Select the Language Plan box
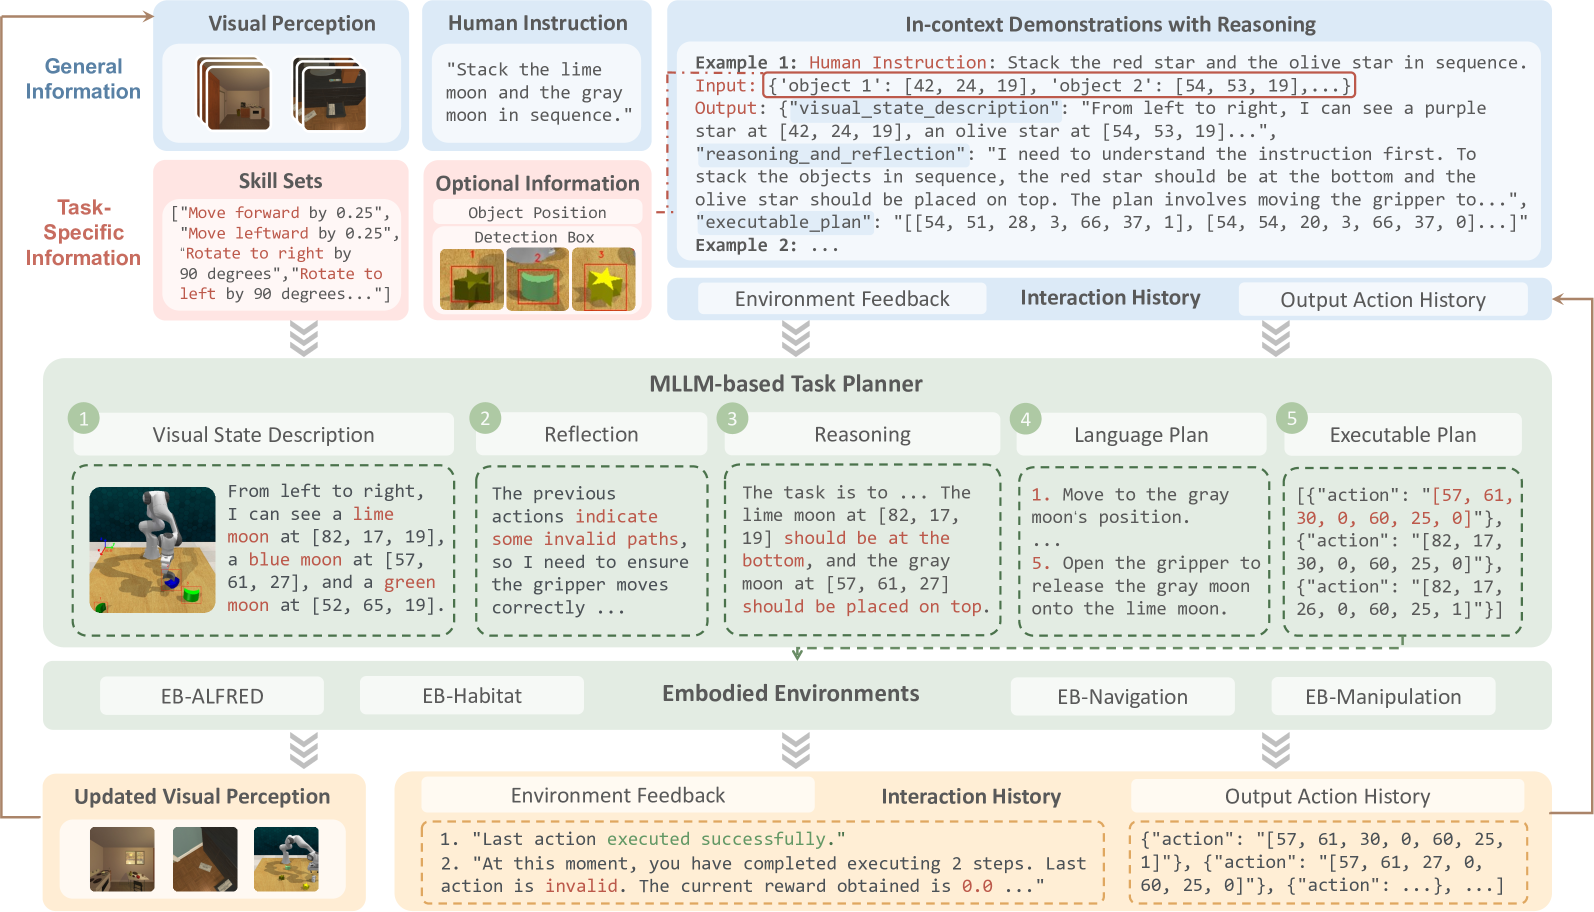This screenshot has height=912, width=1594. pos(1141,435)
